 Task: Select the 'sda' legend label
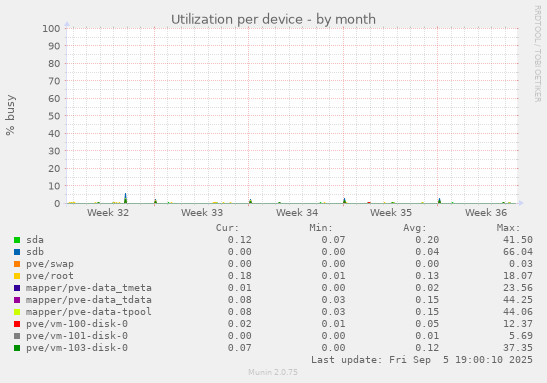(35, 240)
